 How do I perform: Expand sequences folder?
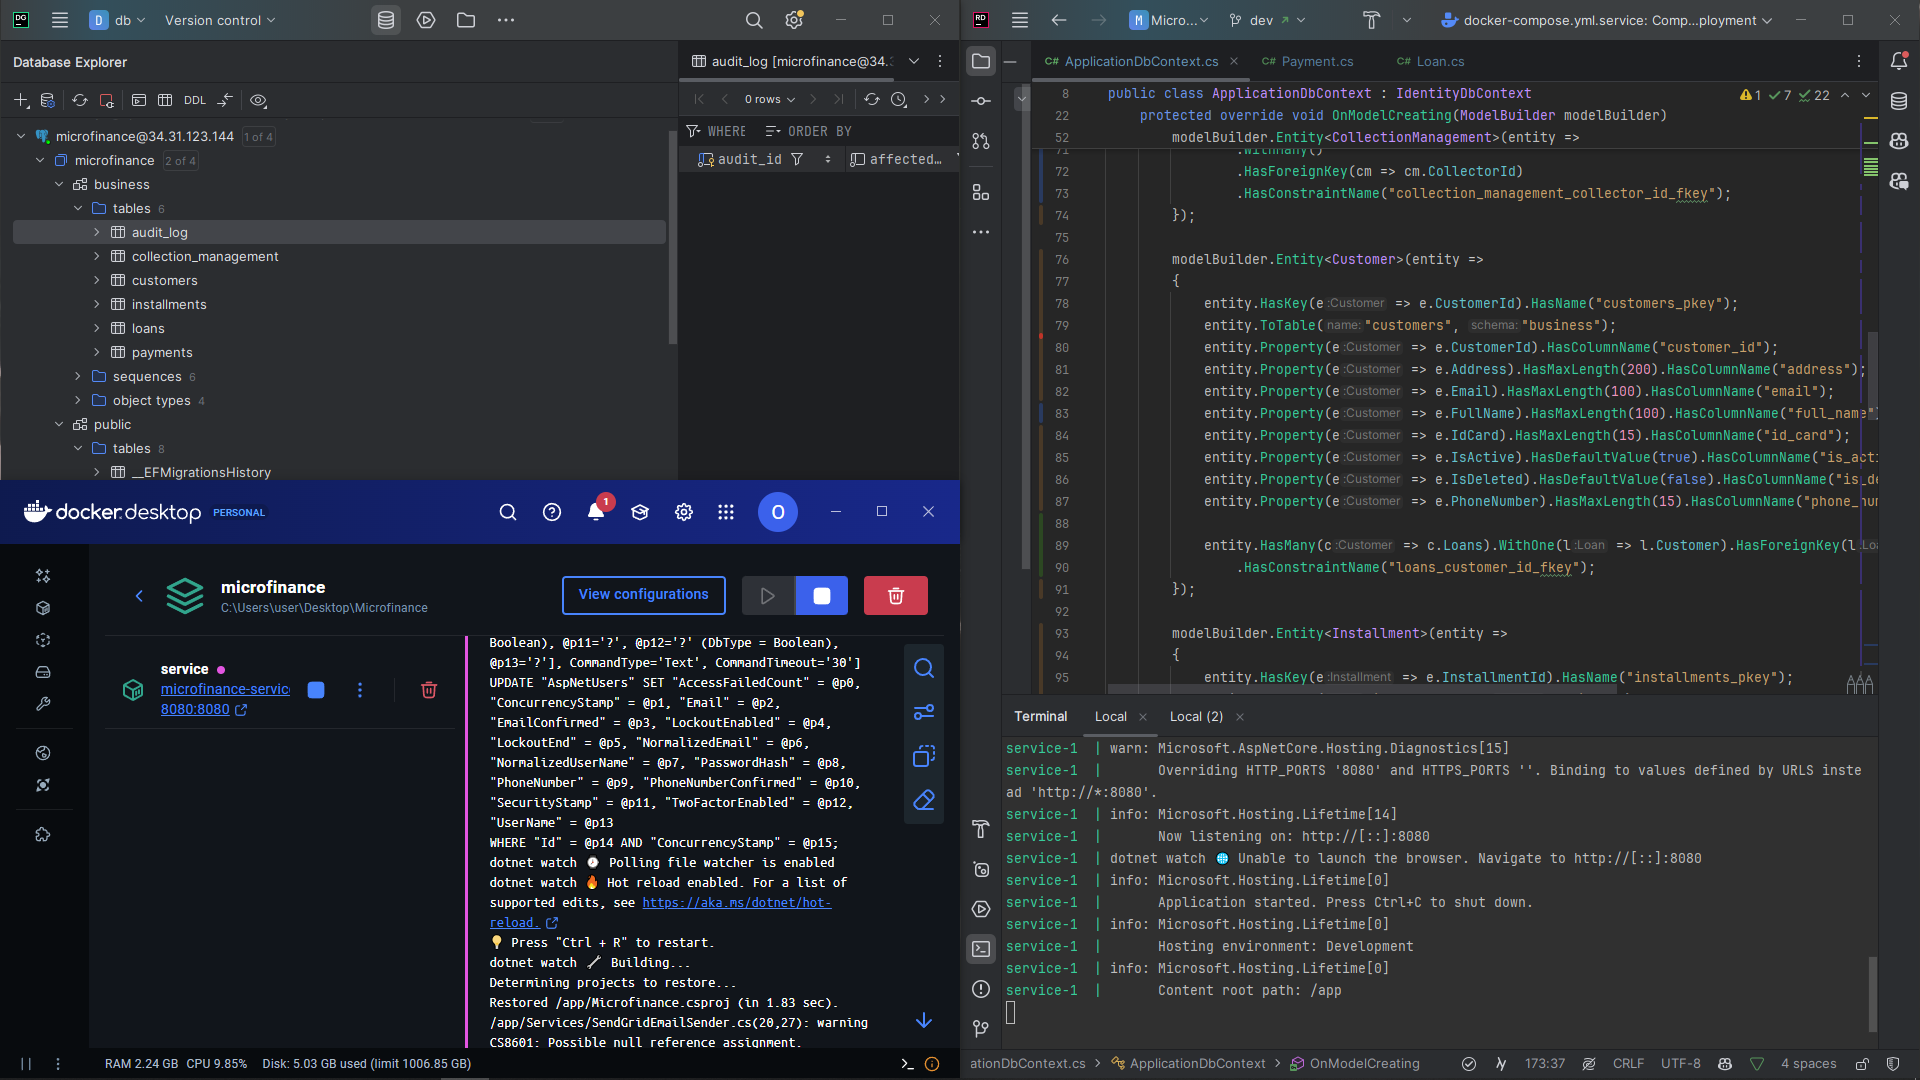click(x=78, y=376)
